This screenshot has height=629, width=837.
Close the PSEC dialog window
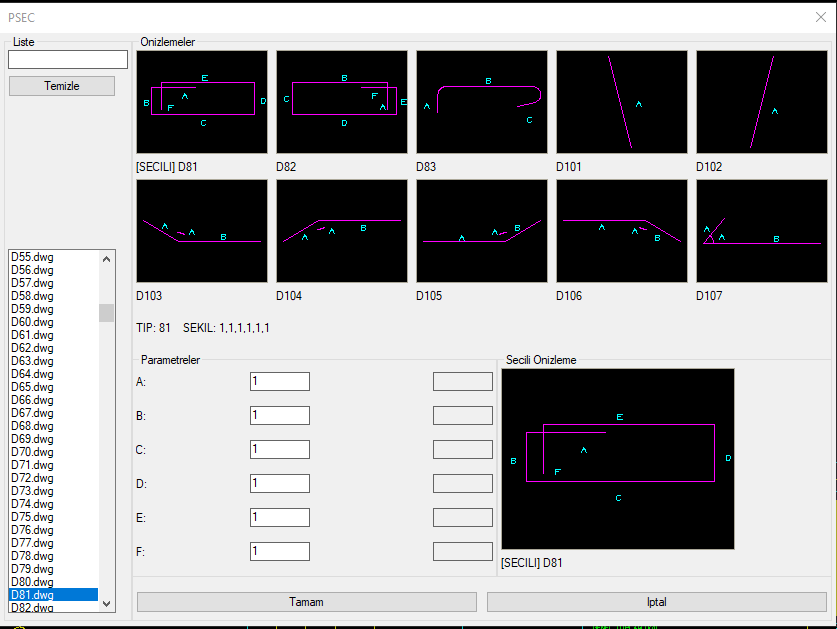pos(821,17)
